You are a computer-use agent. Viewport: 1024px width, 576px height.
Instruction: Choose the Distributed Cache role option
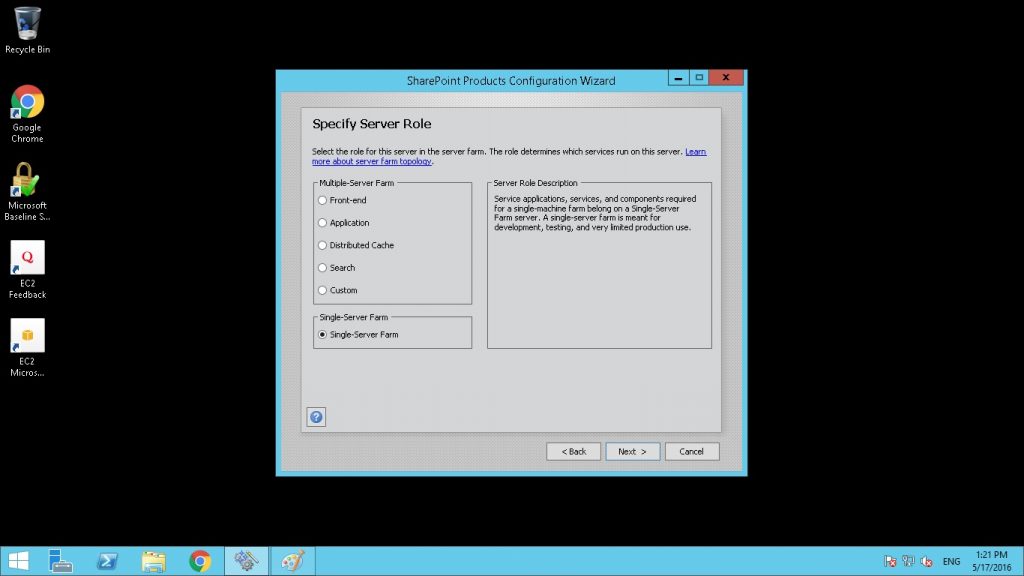tap(322, 245)
